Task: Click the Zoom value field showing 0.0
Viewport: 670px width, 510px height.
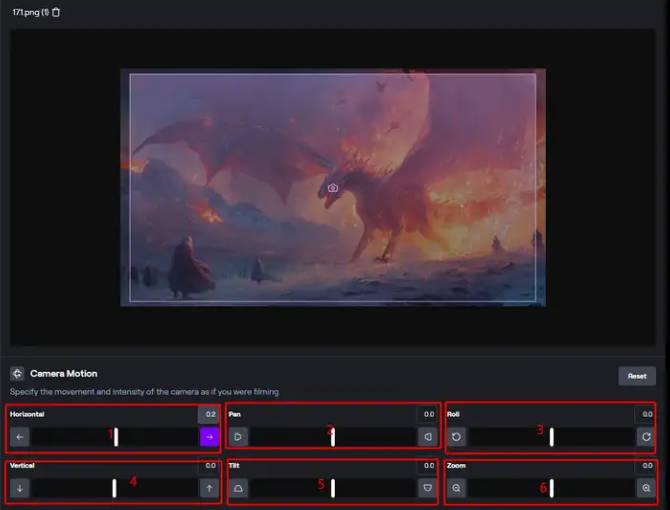Action: tap(647, 466)
